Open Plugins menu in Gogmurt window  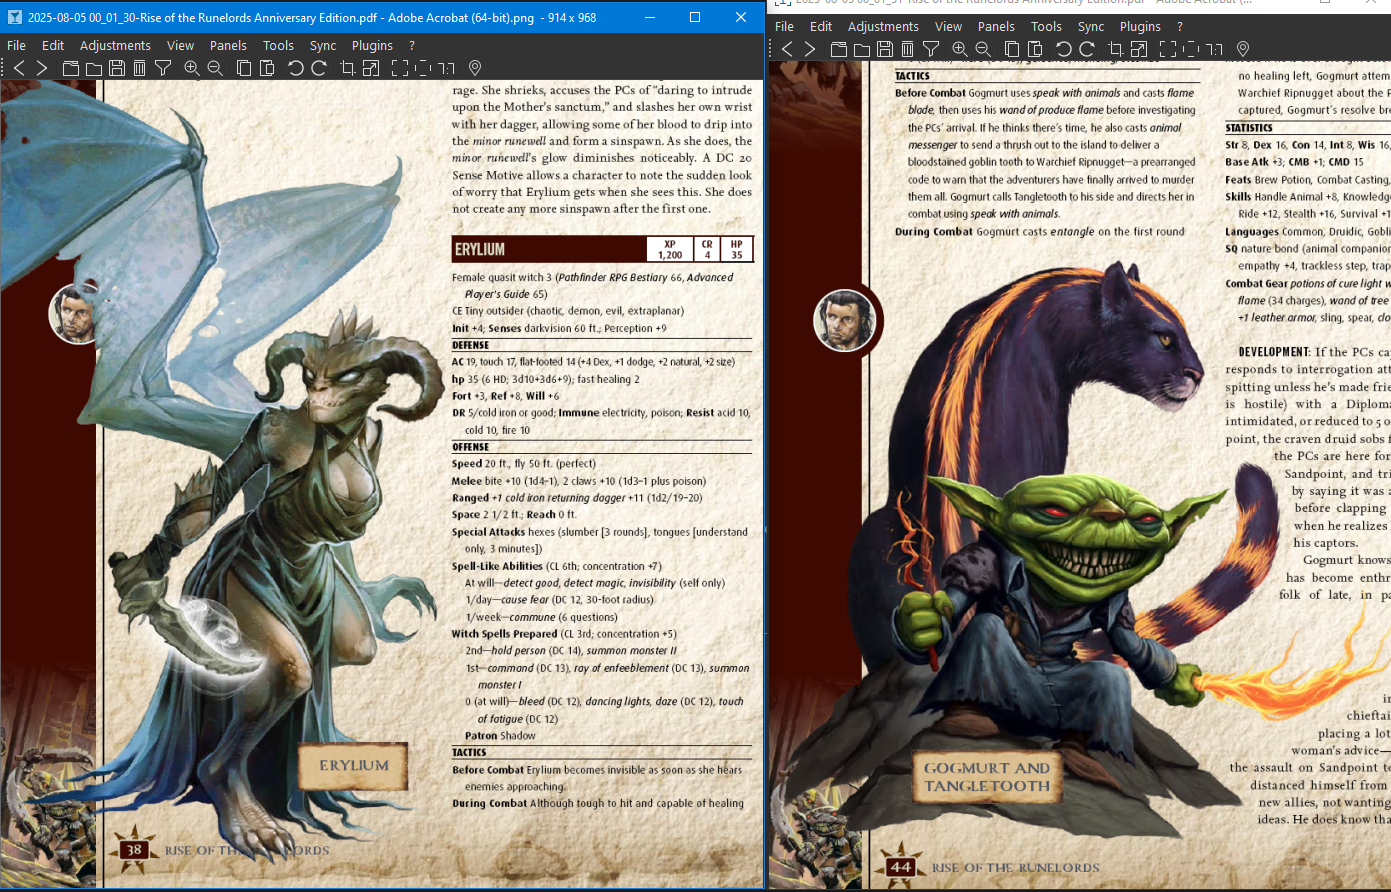[1140, 26]
